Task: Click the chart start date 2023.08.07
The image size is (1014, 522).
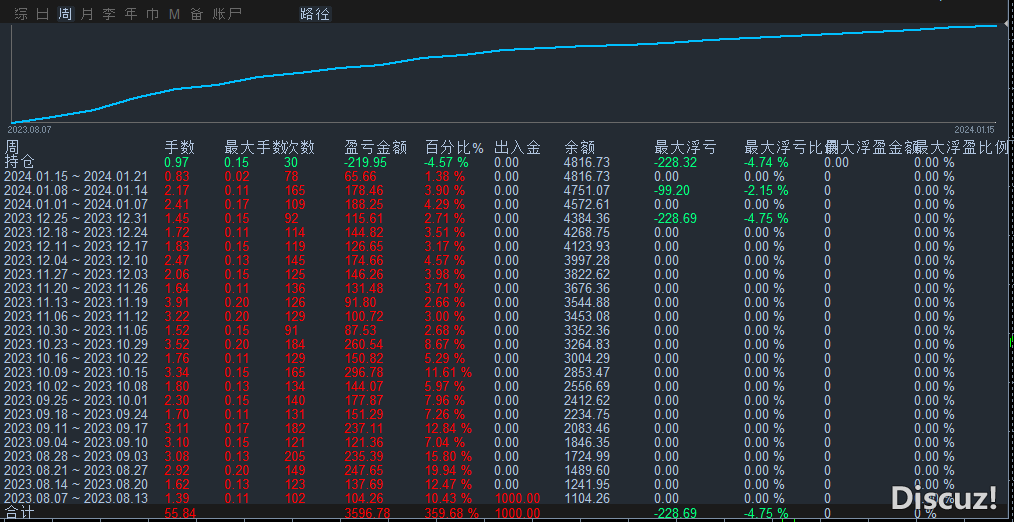Action: 30,129
